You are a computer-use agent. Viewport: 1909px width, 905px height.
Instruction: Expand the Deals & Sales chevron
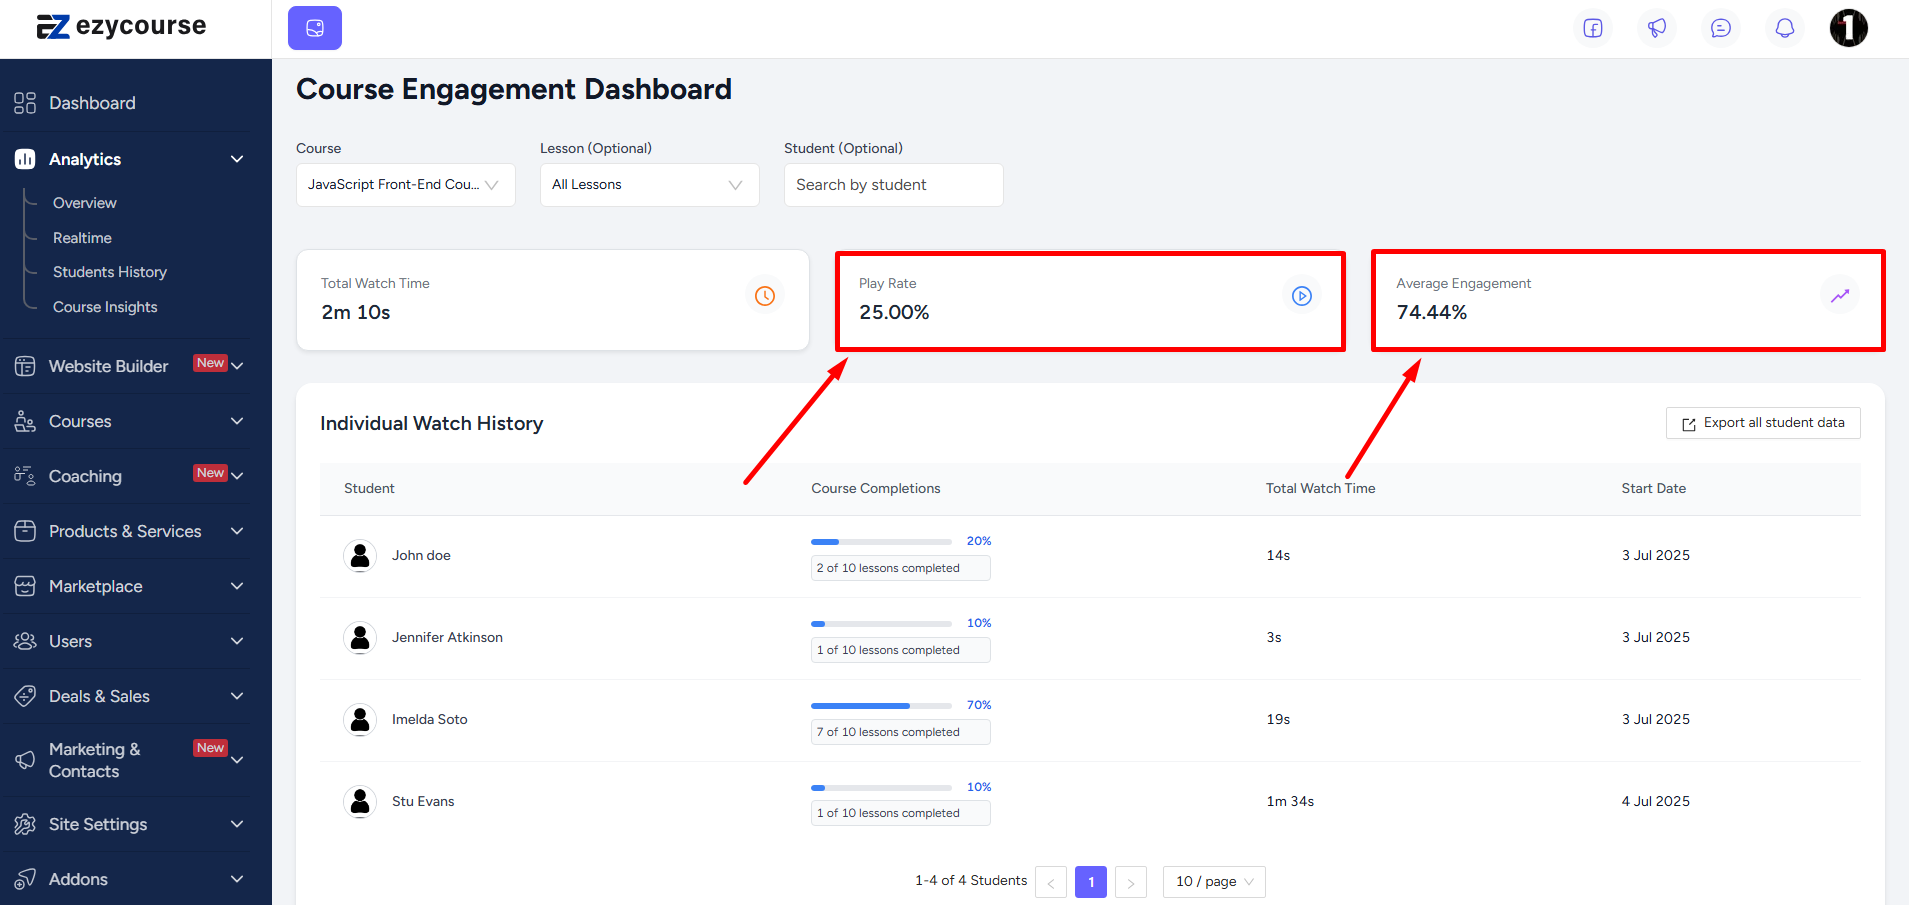tap(237, 696)
